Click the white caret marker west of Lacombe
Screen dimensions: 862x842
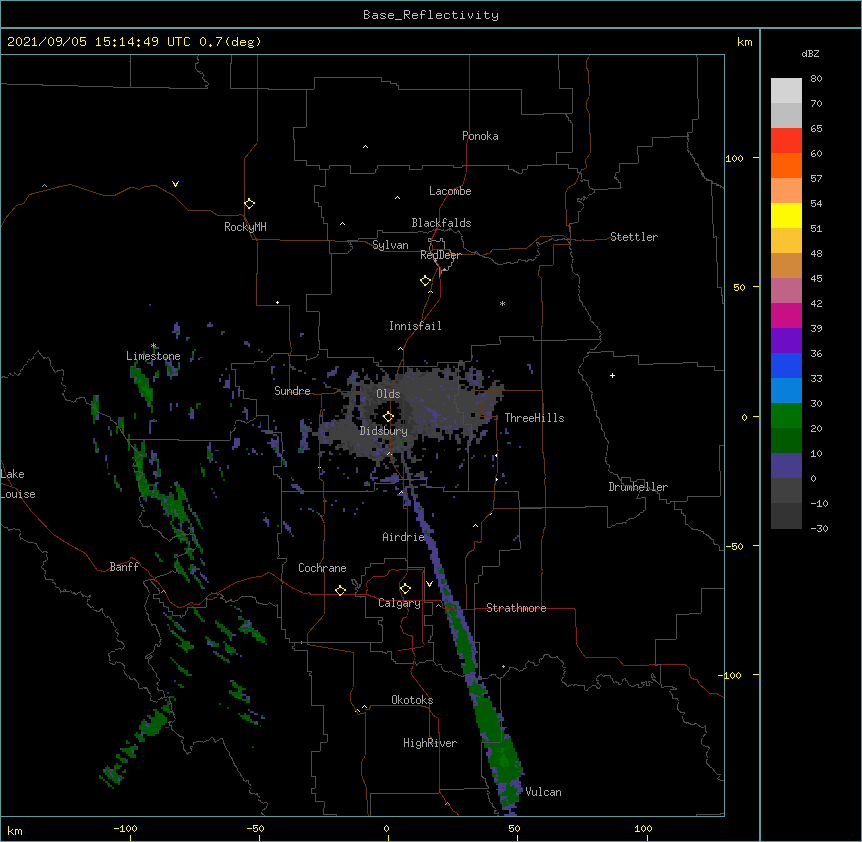pyautogui.click(x=397, y=197)
